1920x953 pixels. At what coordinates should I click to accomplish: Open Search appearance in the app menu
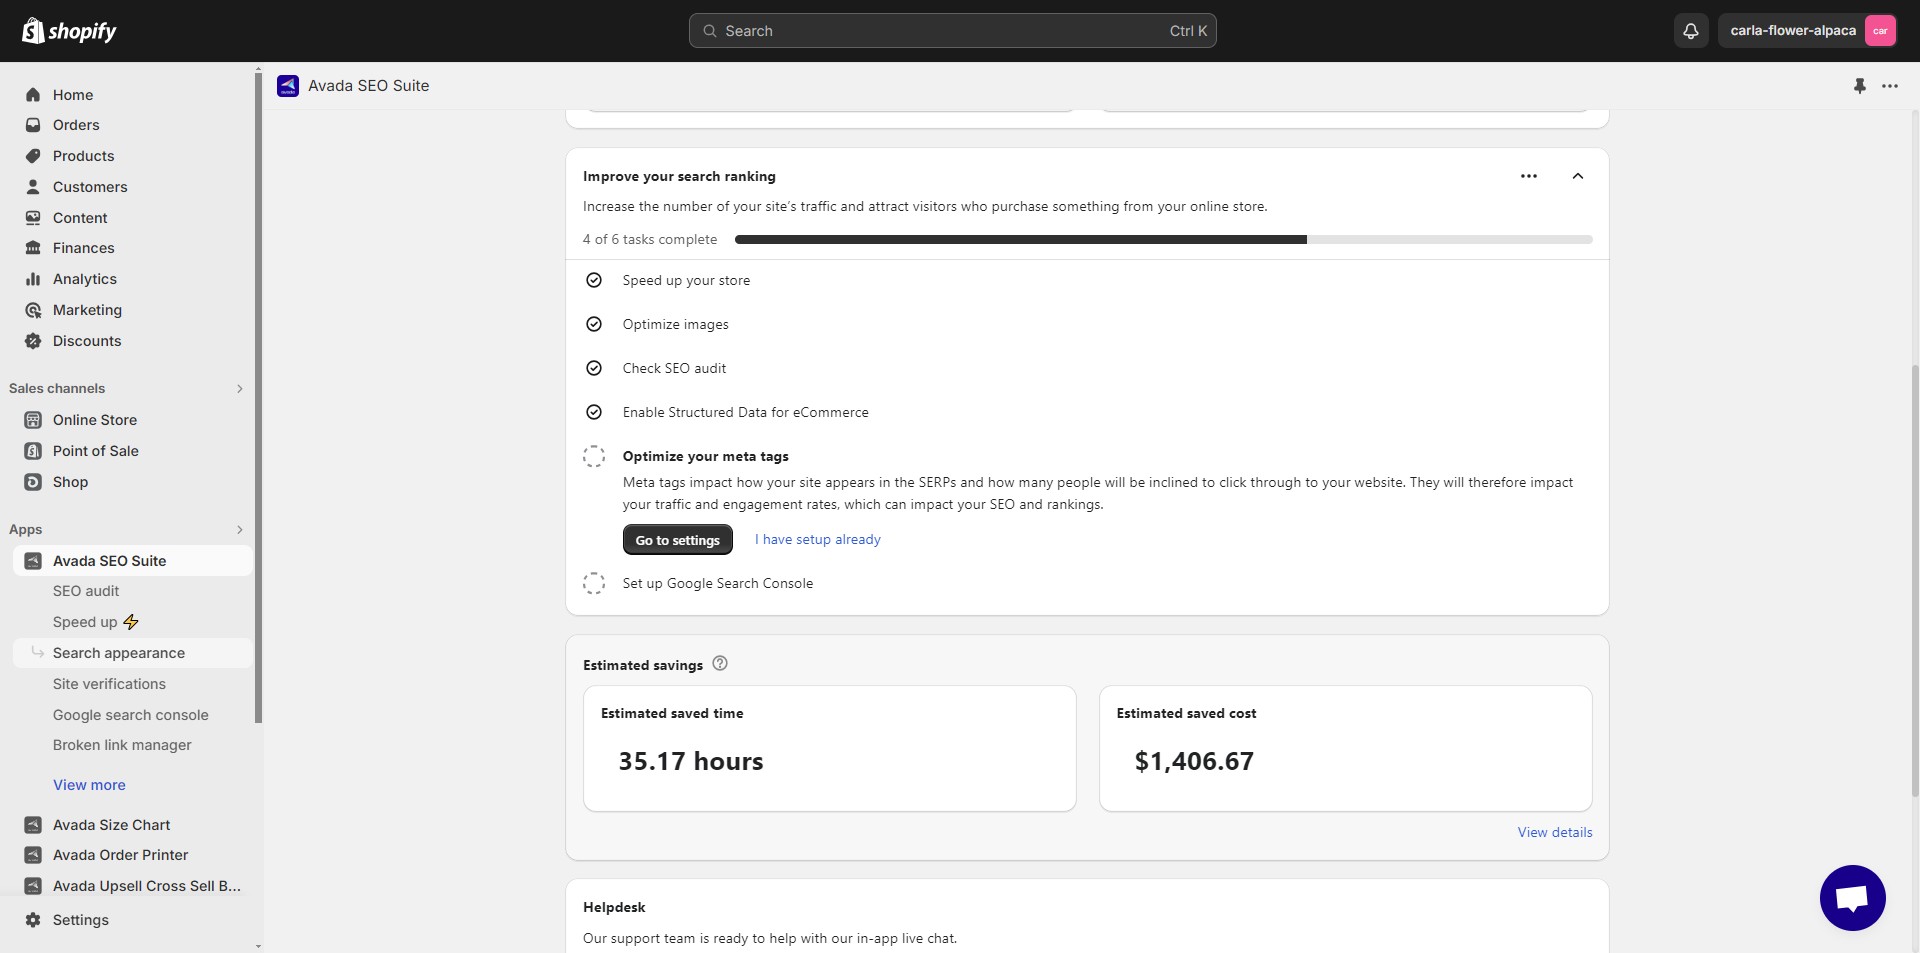coord(119,653)
